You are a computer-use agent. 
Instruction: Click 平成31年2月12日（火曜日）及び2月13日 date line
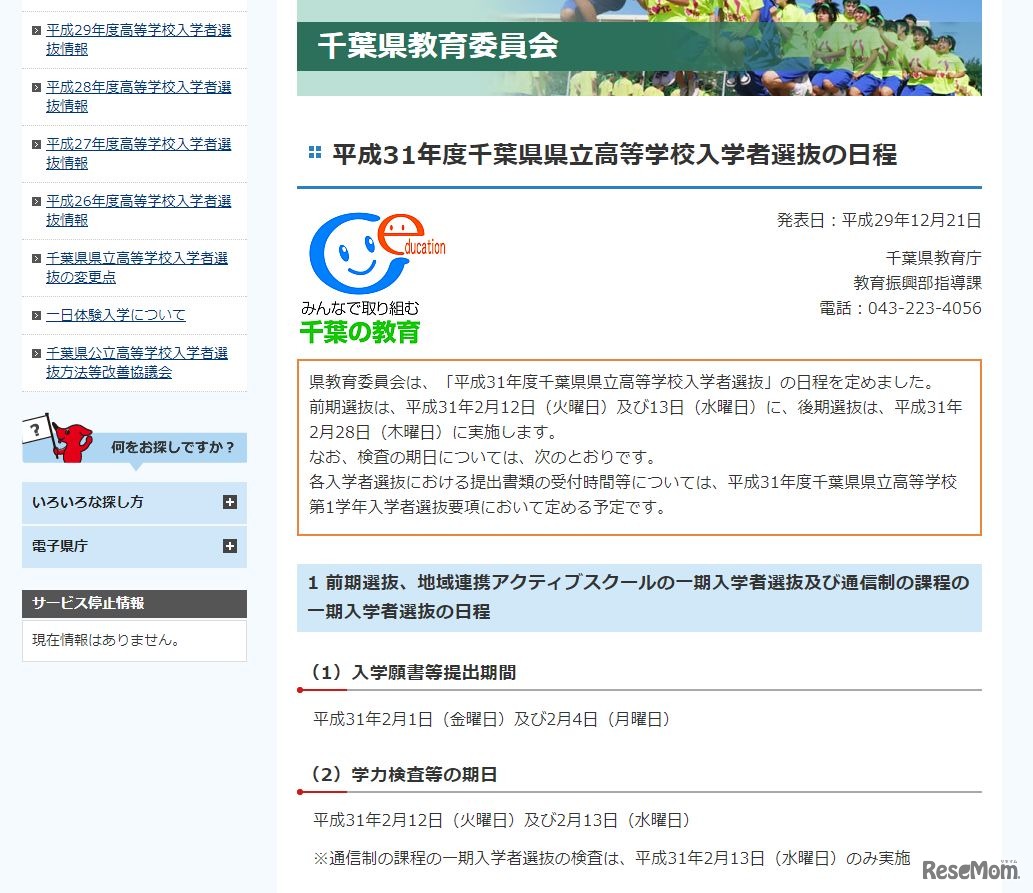(502, 821)
